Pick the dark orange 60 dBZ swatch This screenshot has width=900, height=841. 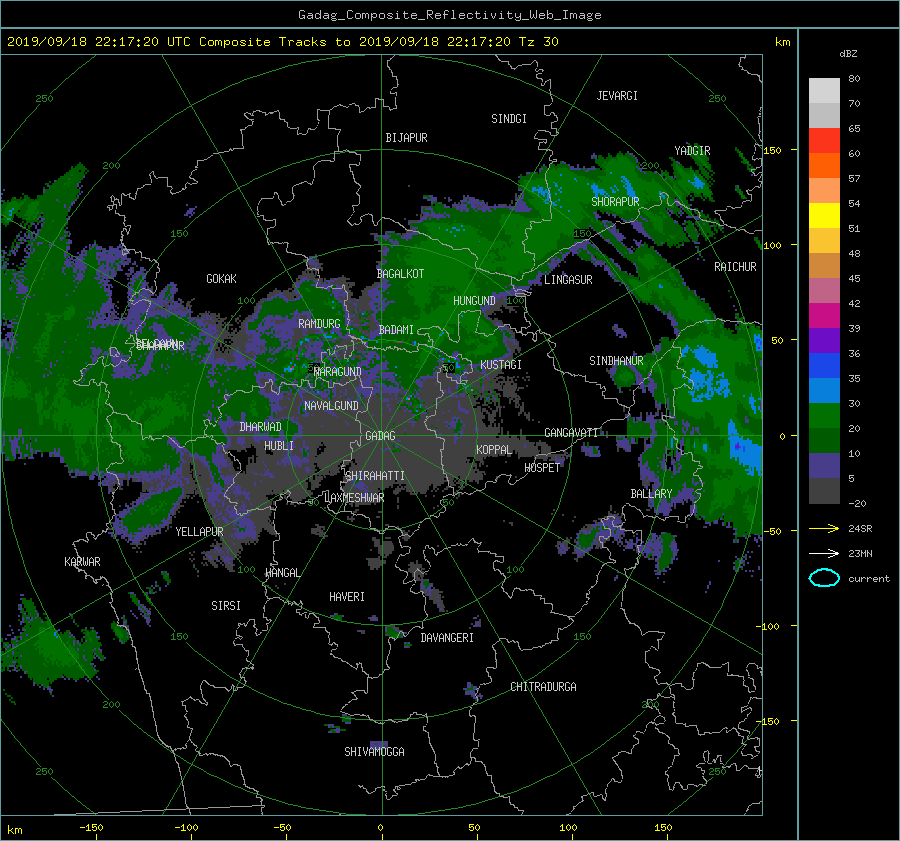tap(824, 165)
